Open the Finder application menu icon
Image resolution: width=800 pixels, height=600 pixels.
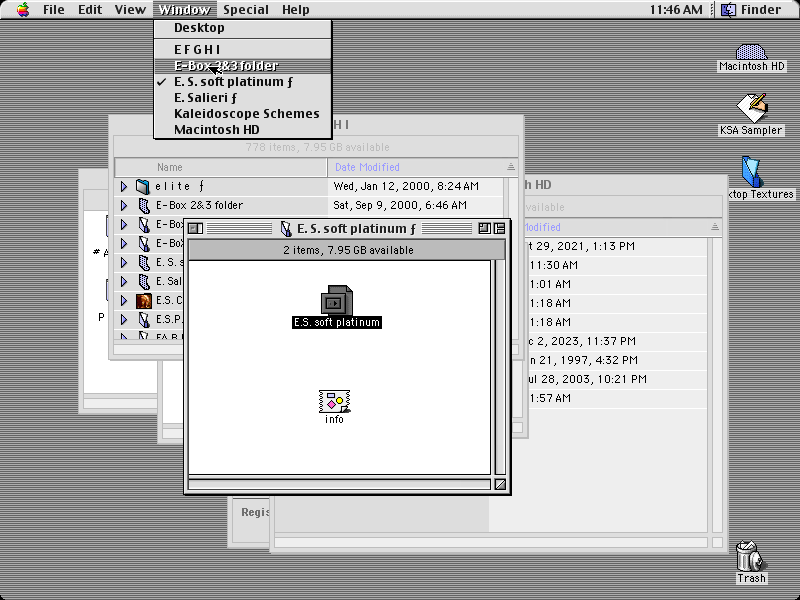tap(728, 9)
